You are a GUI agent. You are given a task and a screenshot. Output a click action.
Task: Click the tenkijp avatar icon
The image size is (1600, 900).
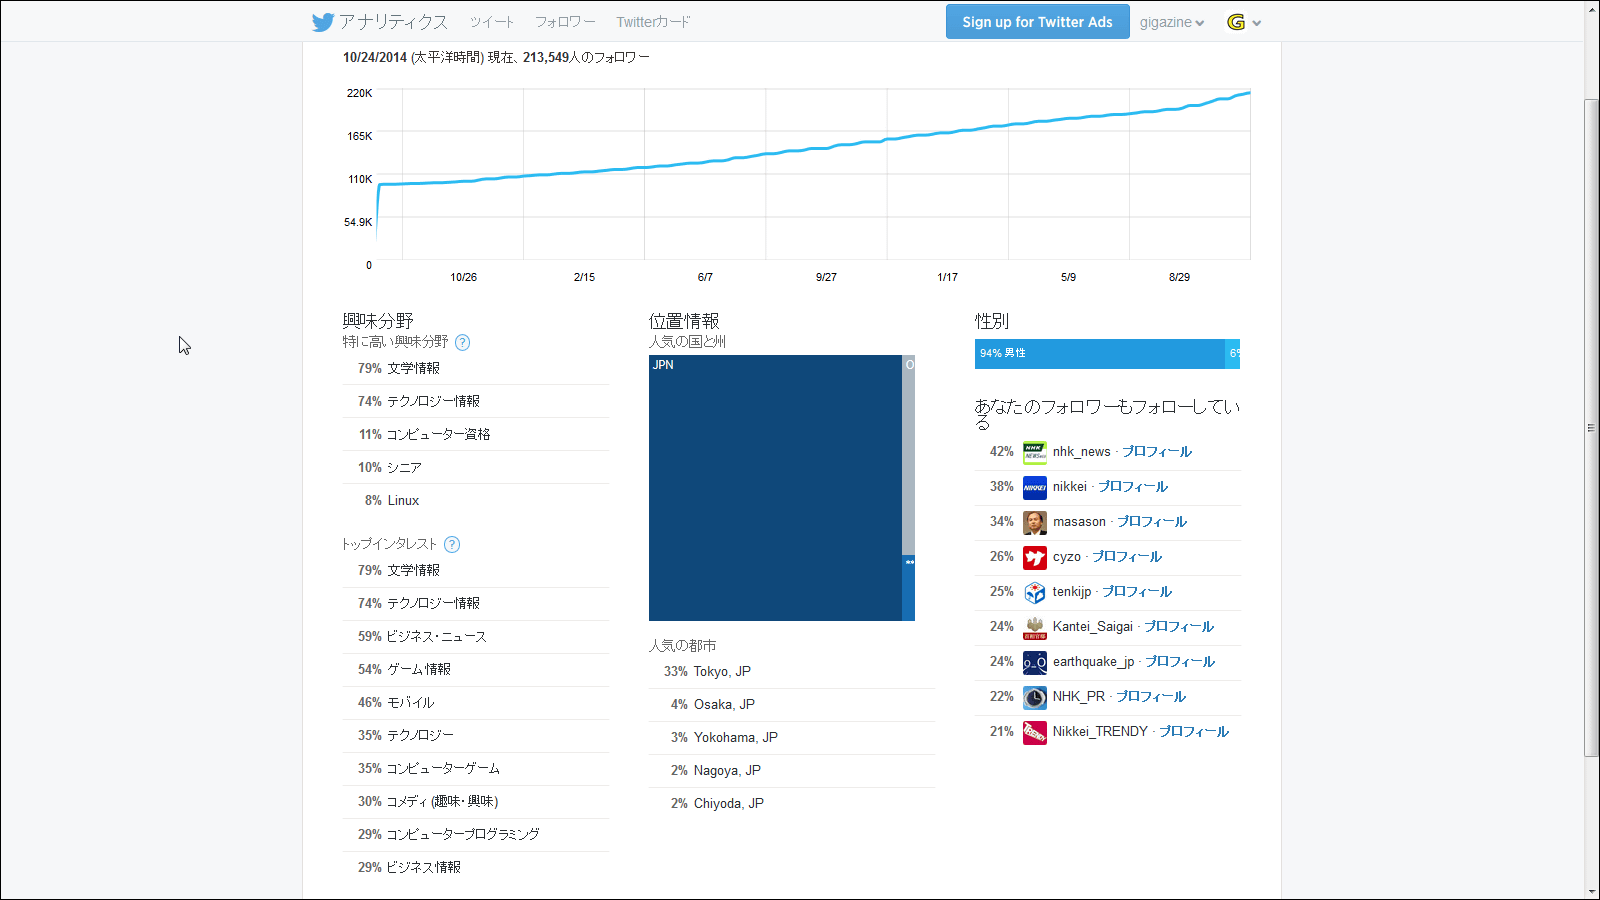pos(1034,592)
